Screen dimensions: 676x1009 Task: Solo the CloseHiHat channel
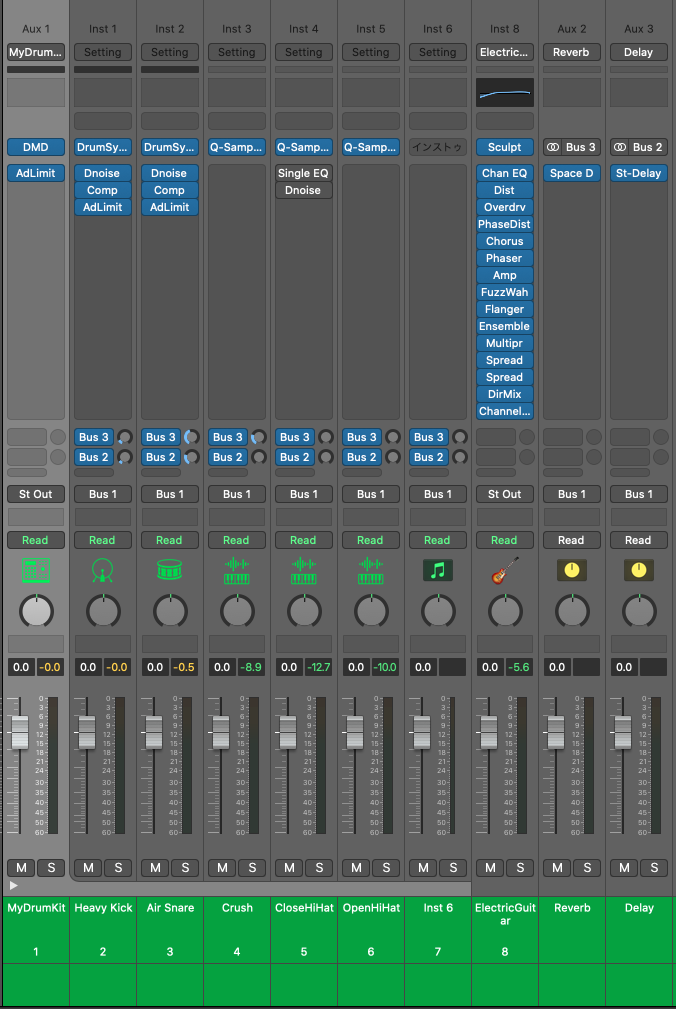click(318, 867)
